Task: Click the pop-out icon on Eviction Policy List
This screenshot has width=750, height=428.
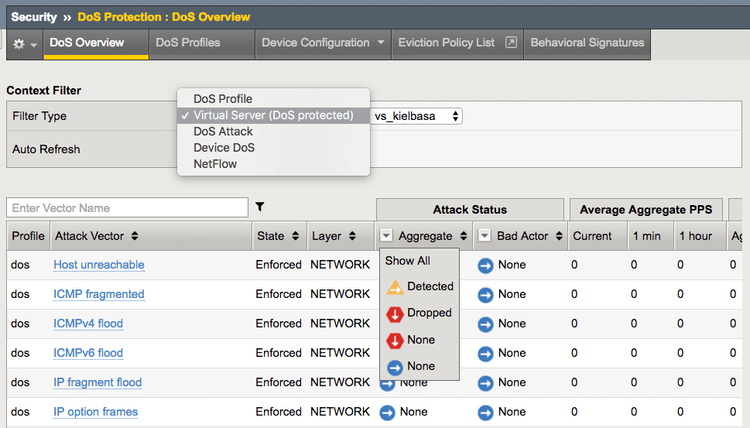Action: 510,43
